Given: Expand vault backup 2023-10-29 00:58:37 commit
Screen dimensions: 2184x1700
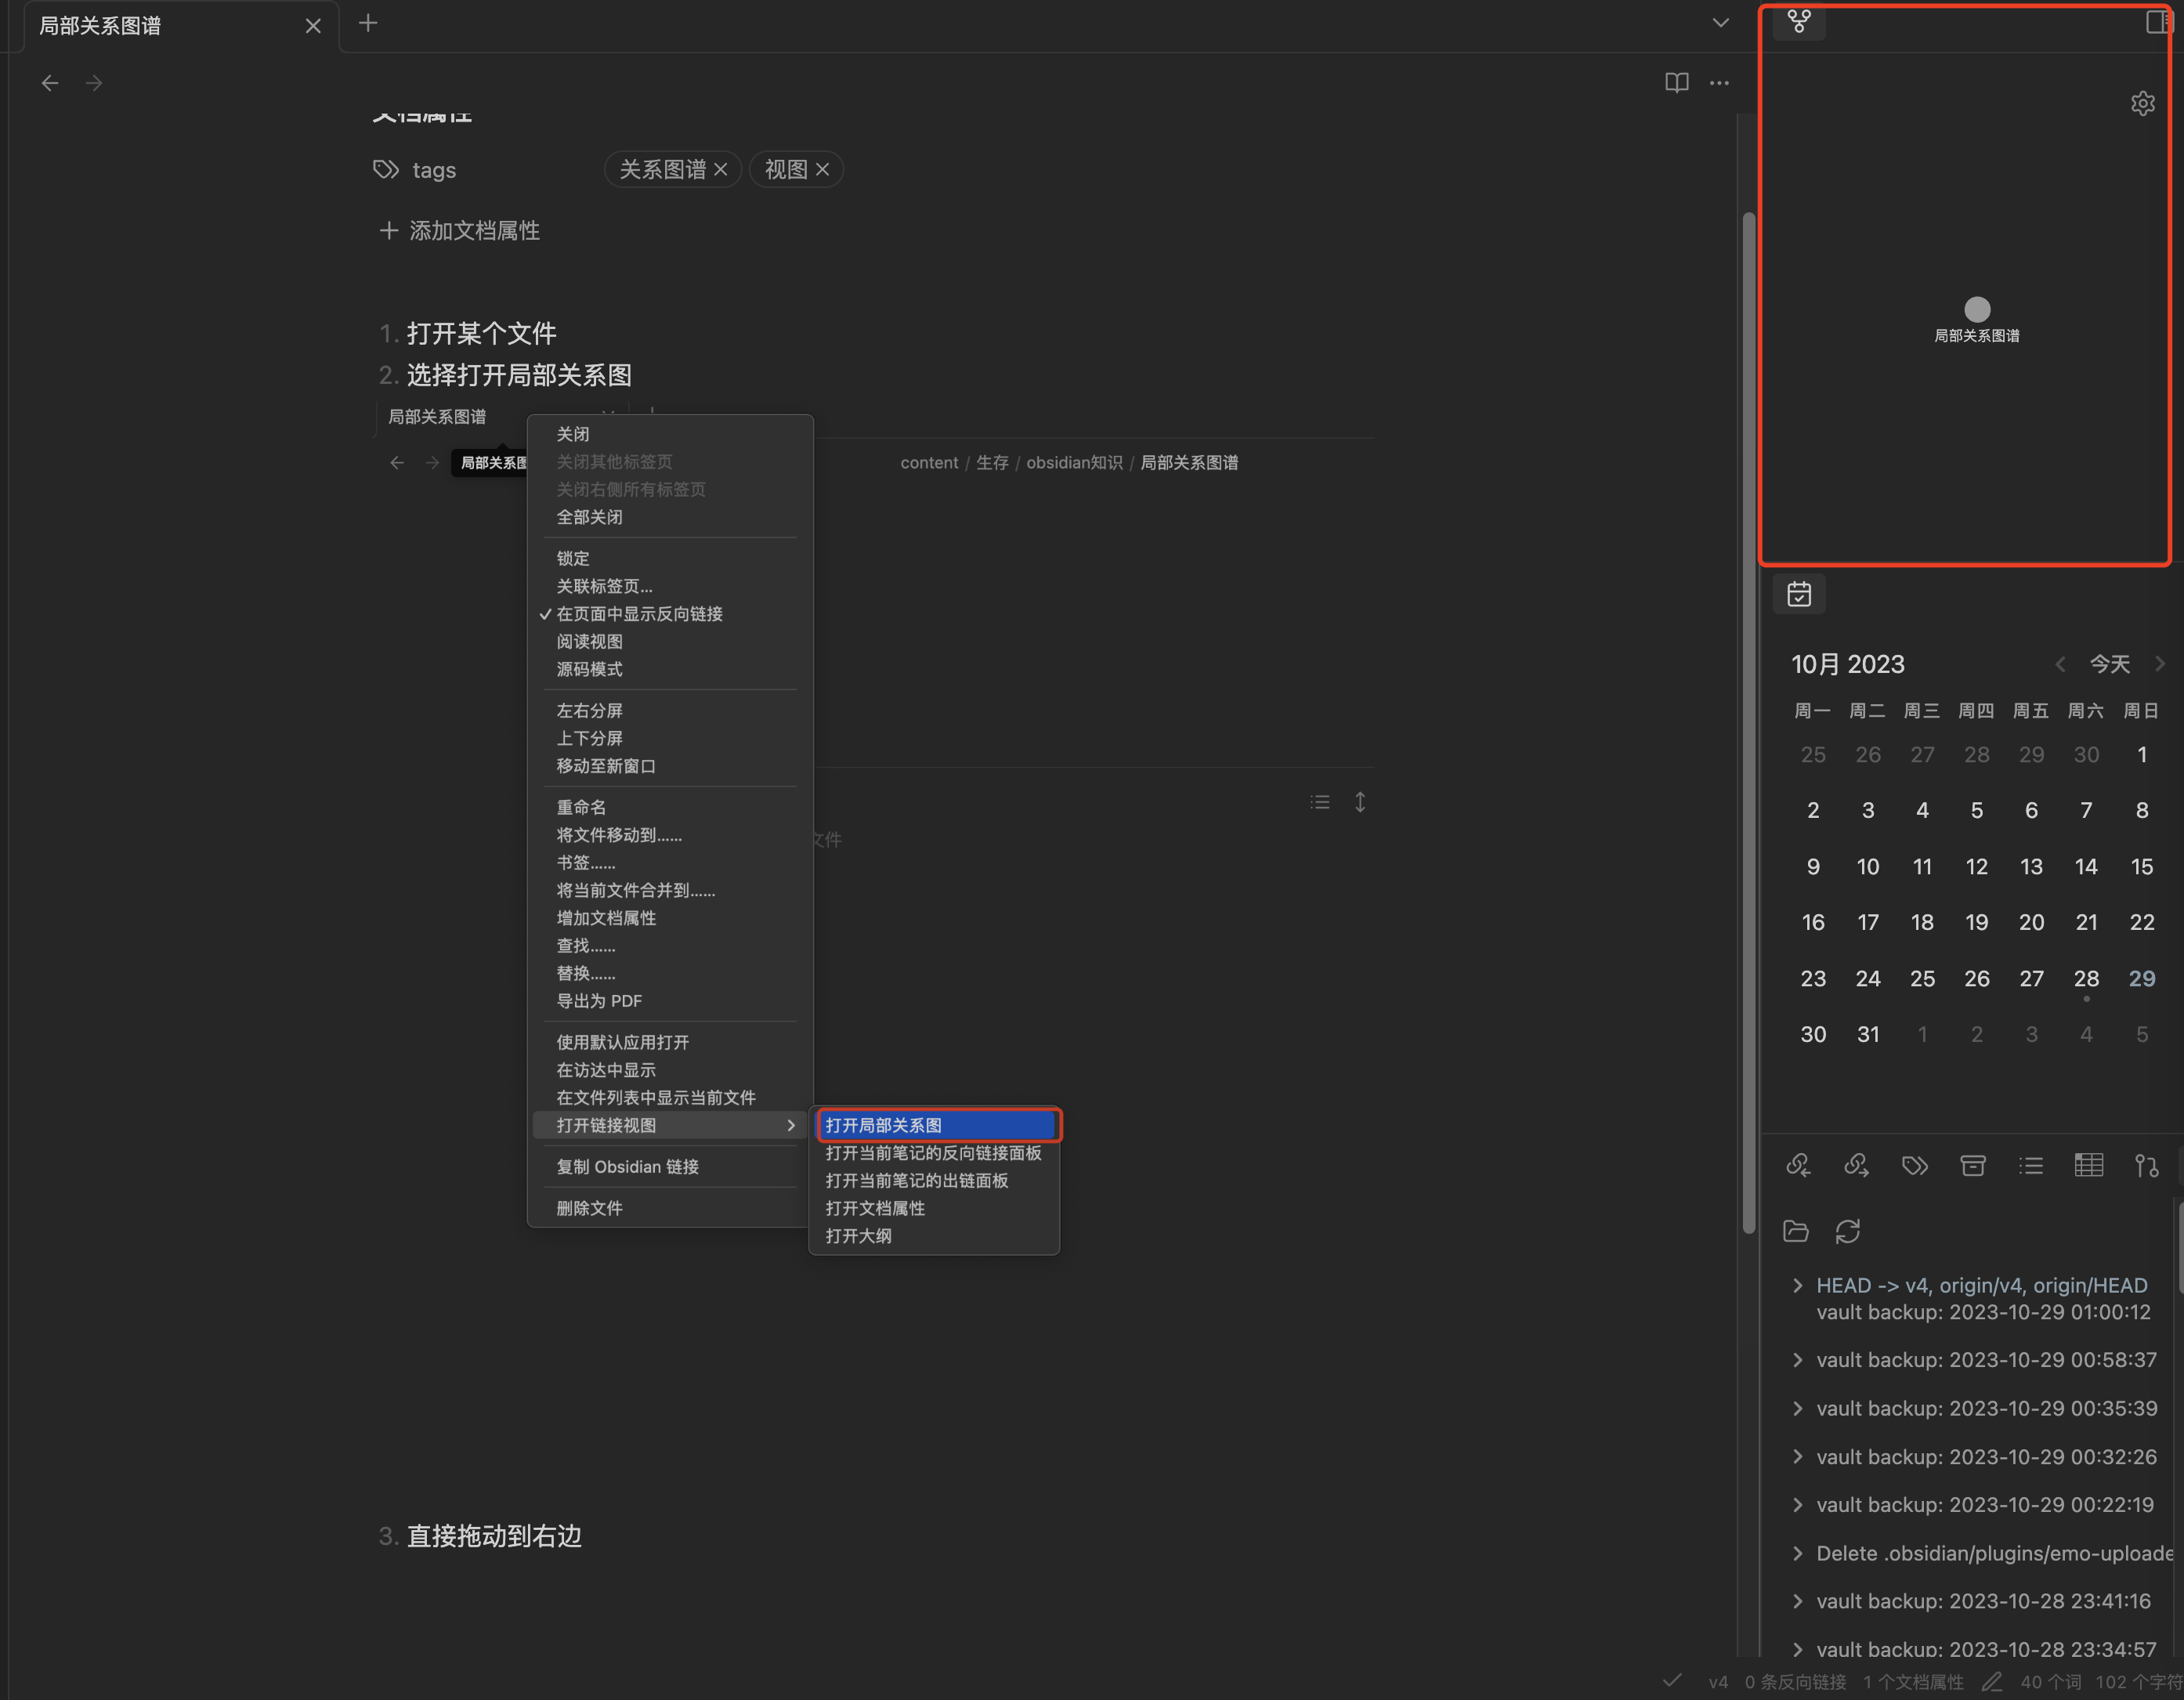Looking at the screenshot, I should [x=1797, y=1360].
